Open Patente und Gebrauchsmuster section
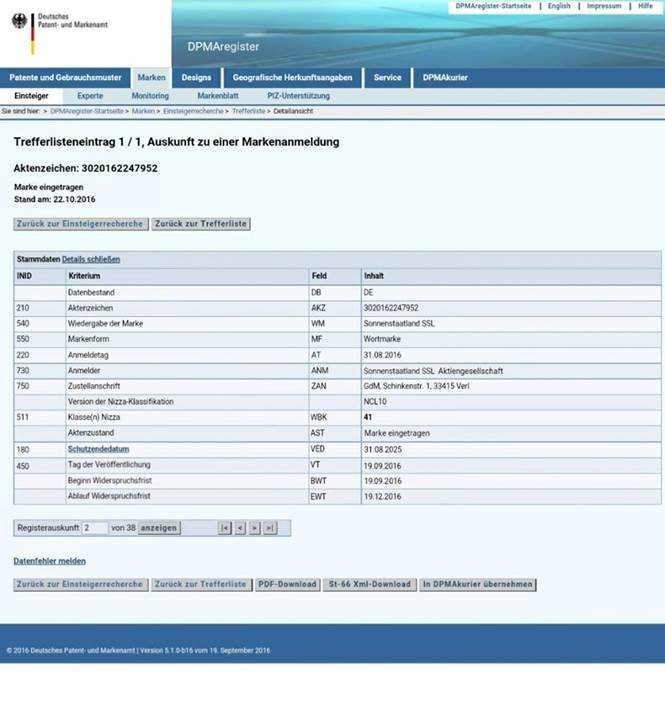665x709 pixels. pos(65,77)
